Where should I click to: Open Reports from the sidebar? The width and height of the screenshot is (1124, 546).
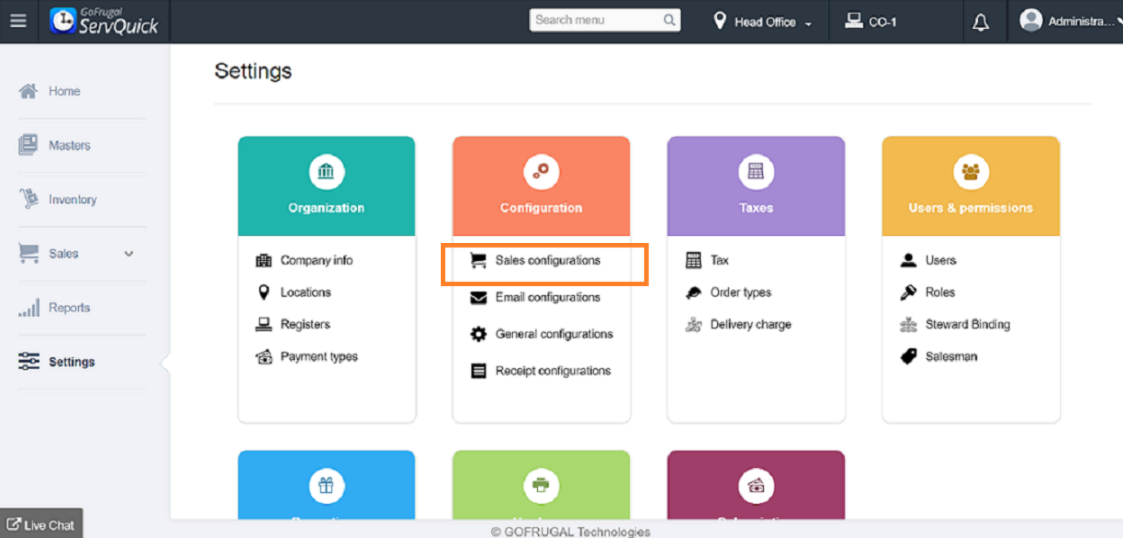(69, 308)
